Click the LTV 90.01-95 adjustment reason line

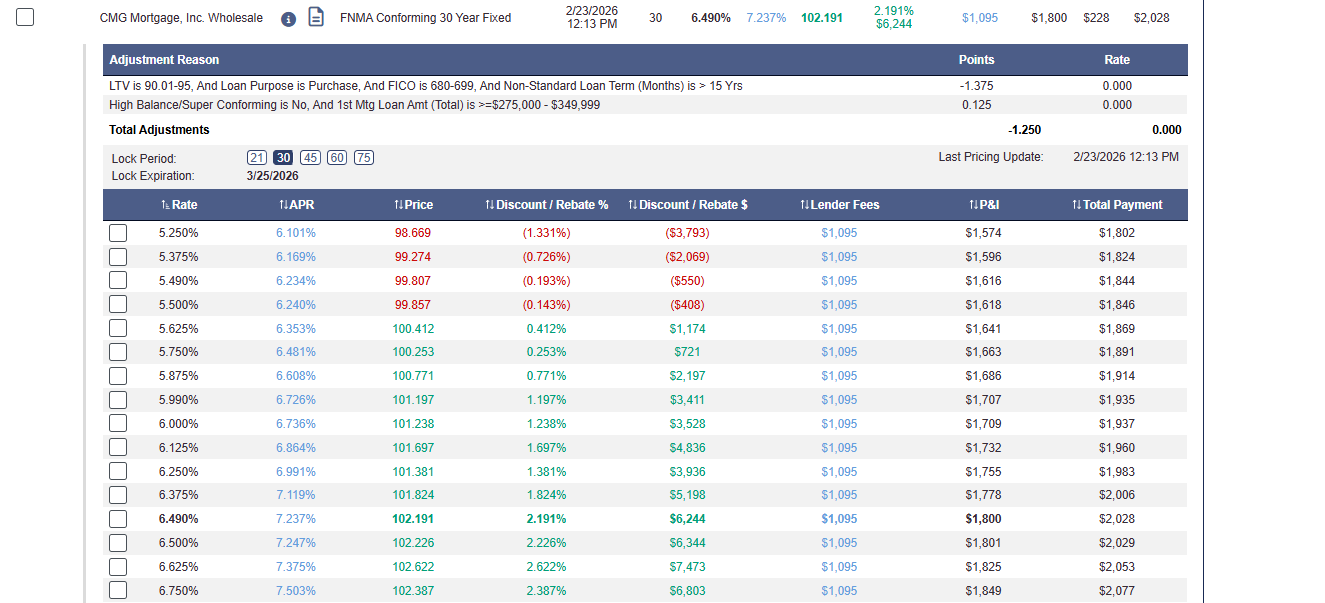pos(426,86)
